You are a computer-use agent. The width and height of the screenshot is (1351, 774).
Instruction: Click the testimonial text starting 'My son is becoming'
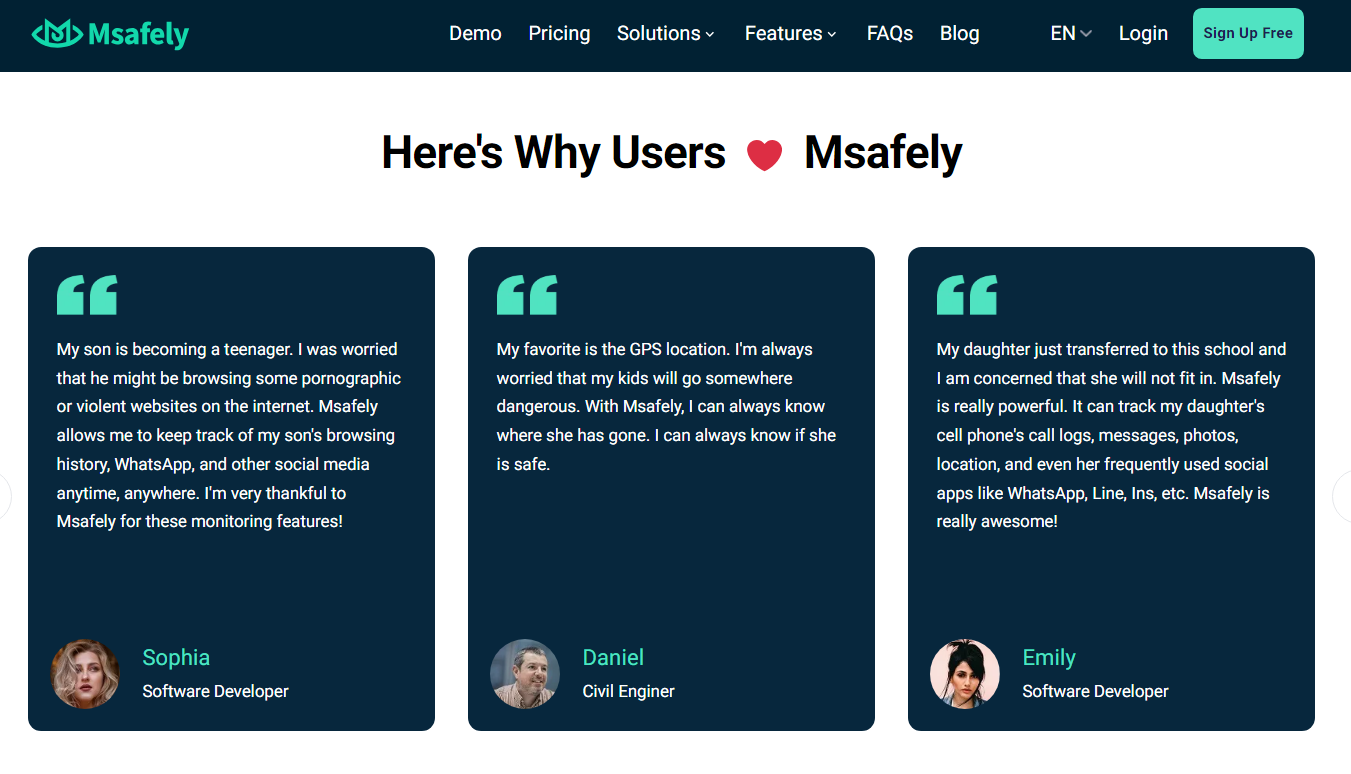(x=229, y=435)
